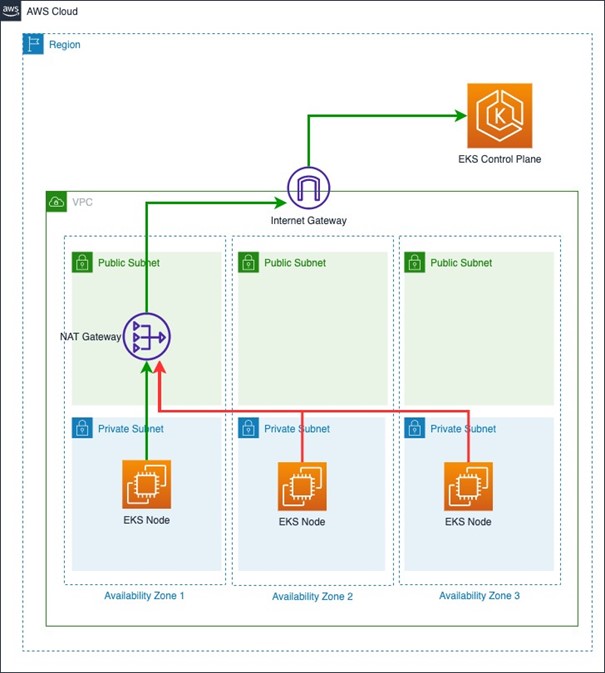Click the VPC cloud icon
This screenshot has width=605, height=673.
(57, 202)
